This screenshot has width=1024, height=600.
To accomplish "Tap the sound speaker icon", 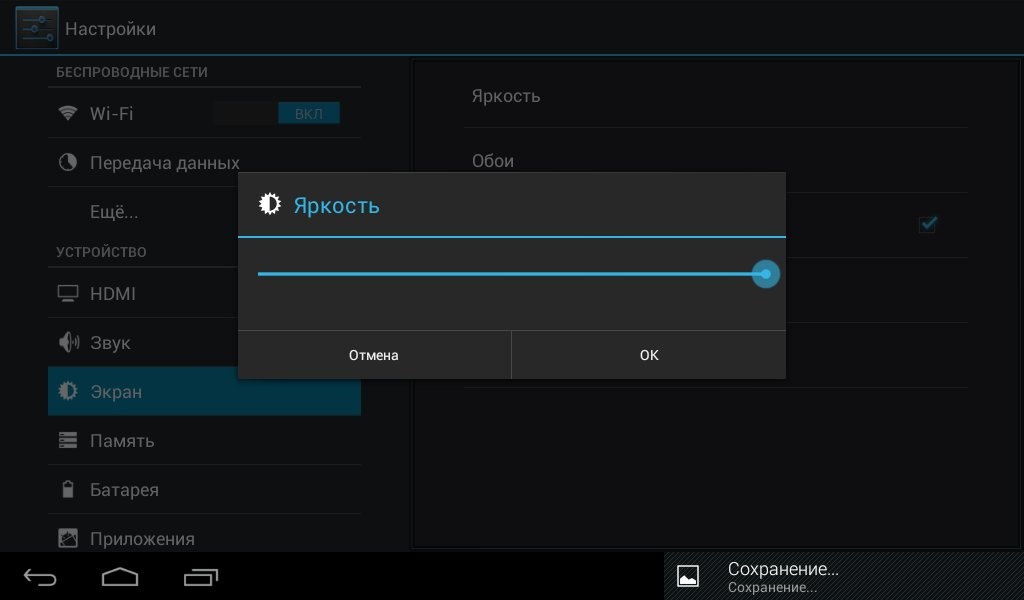I will pyautogui.click(x=68, y=343).
